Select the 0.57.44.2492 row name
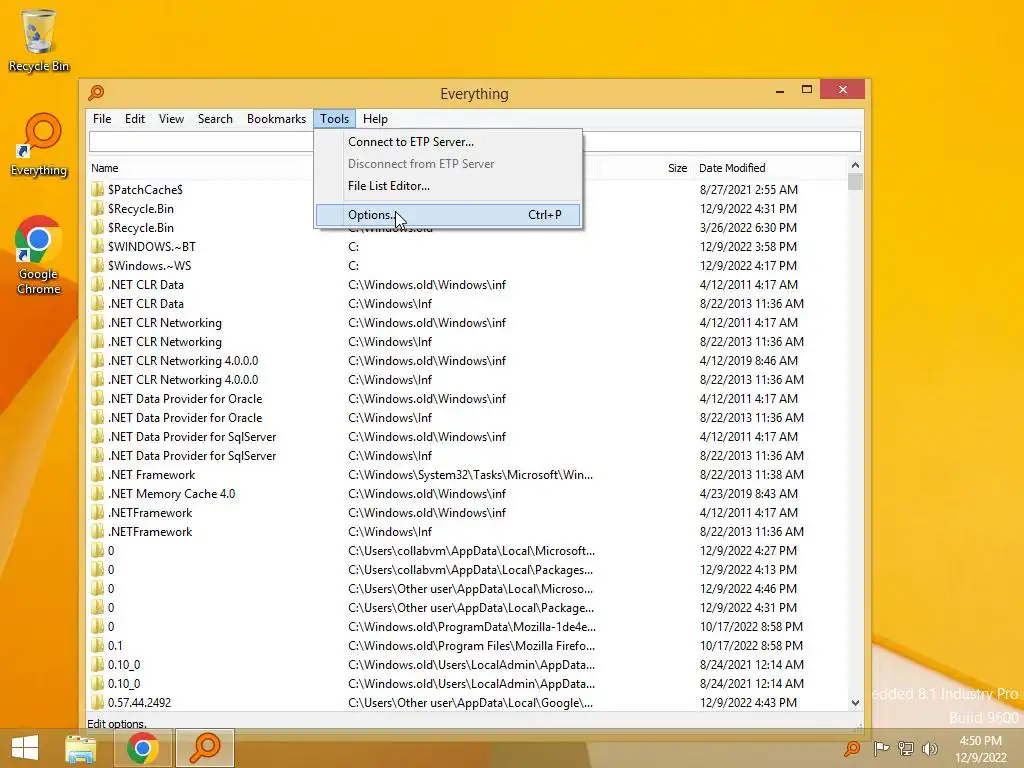1024x768 pixels. 139,703
